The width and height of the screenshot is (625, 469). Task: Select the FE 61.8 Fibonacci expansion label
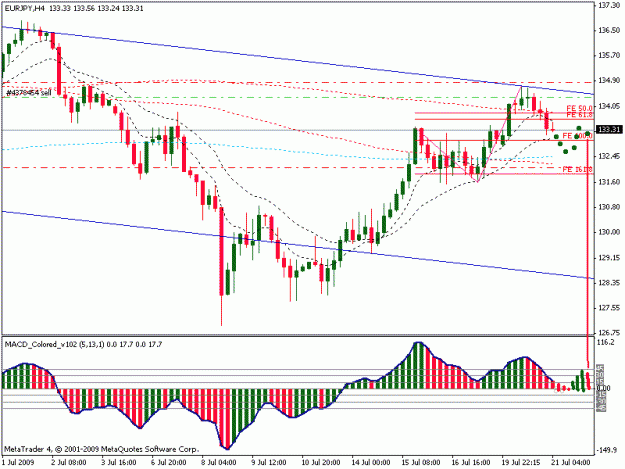[x=579, y=115]
